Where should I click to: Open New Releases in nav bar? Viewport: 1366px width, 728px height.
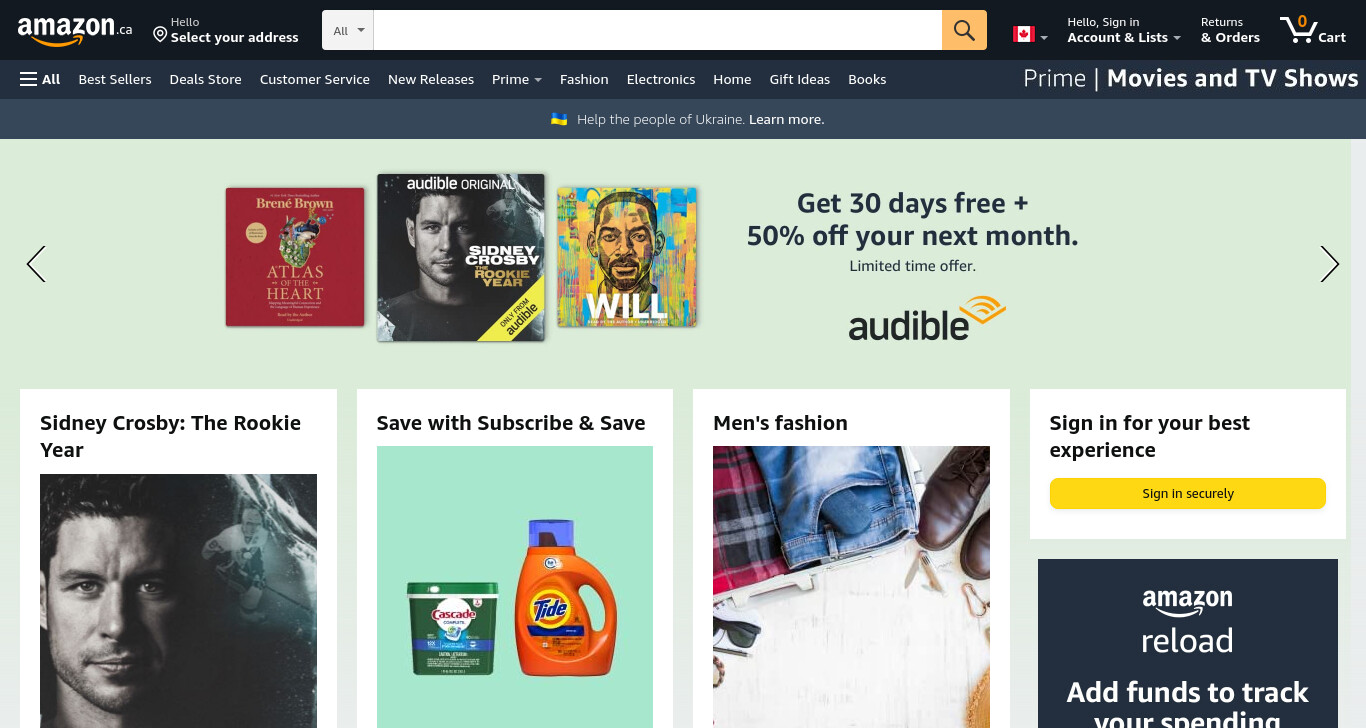431,79
